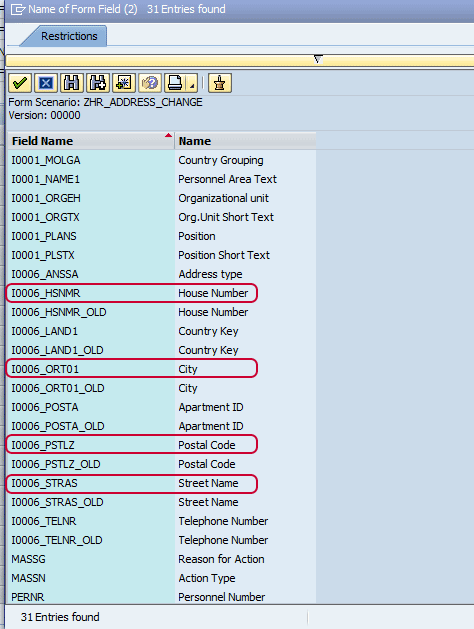Pick the I0006_STRAS Street Name entry
This screenshot has width=474, height=629.
[132, 483]
